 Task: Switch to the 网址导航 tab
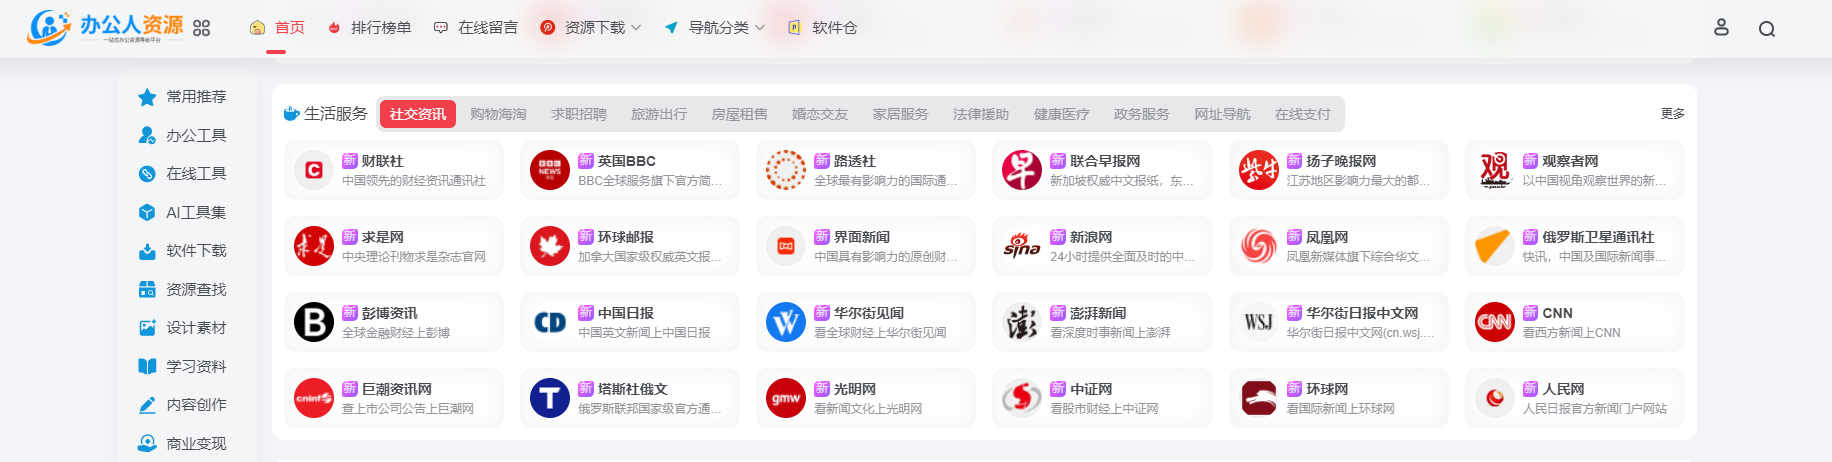click(x=1222, y=114)
